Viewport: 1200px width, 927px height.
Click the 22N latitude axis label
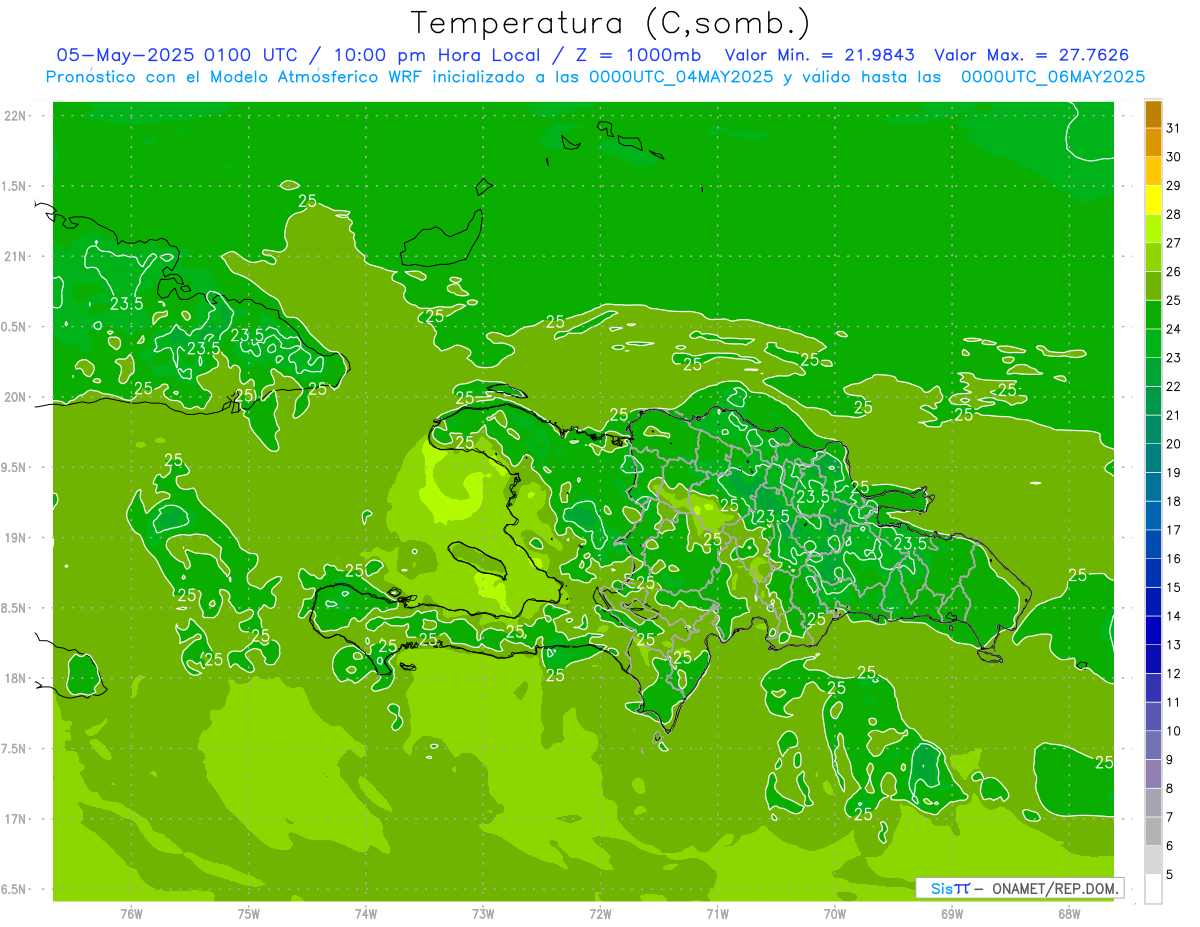(x=17, y=116)
